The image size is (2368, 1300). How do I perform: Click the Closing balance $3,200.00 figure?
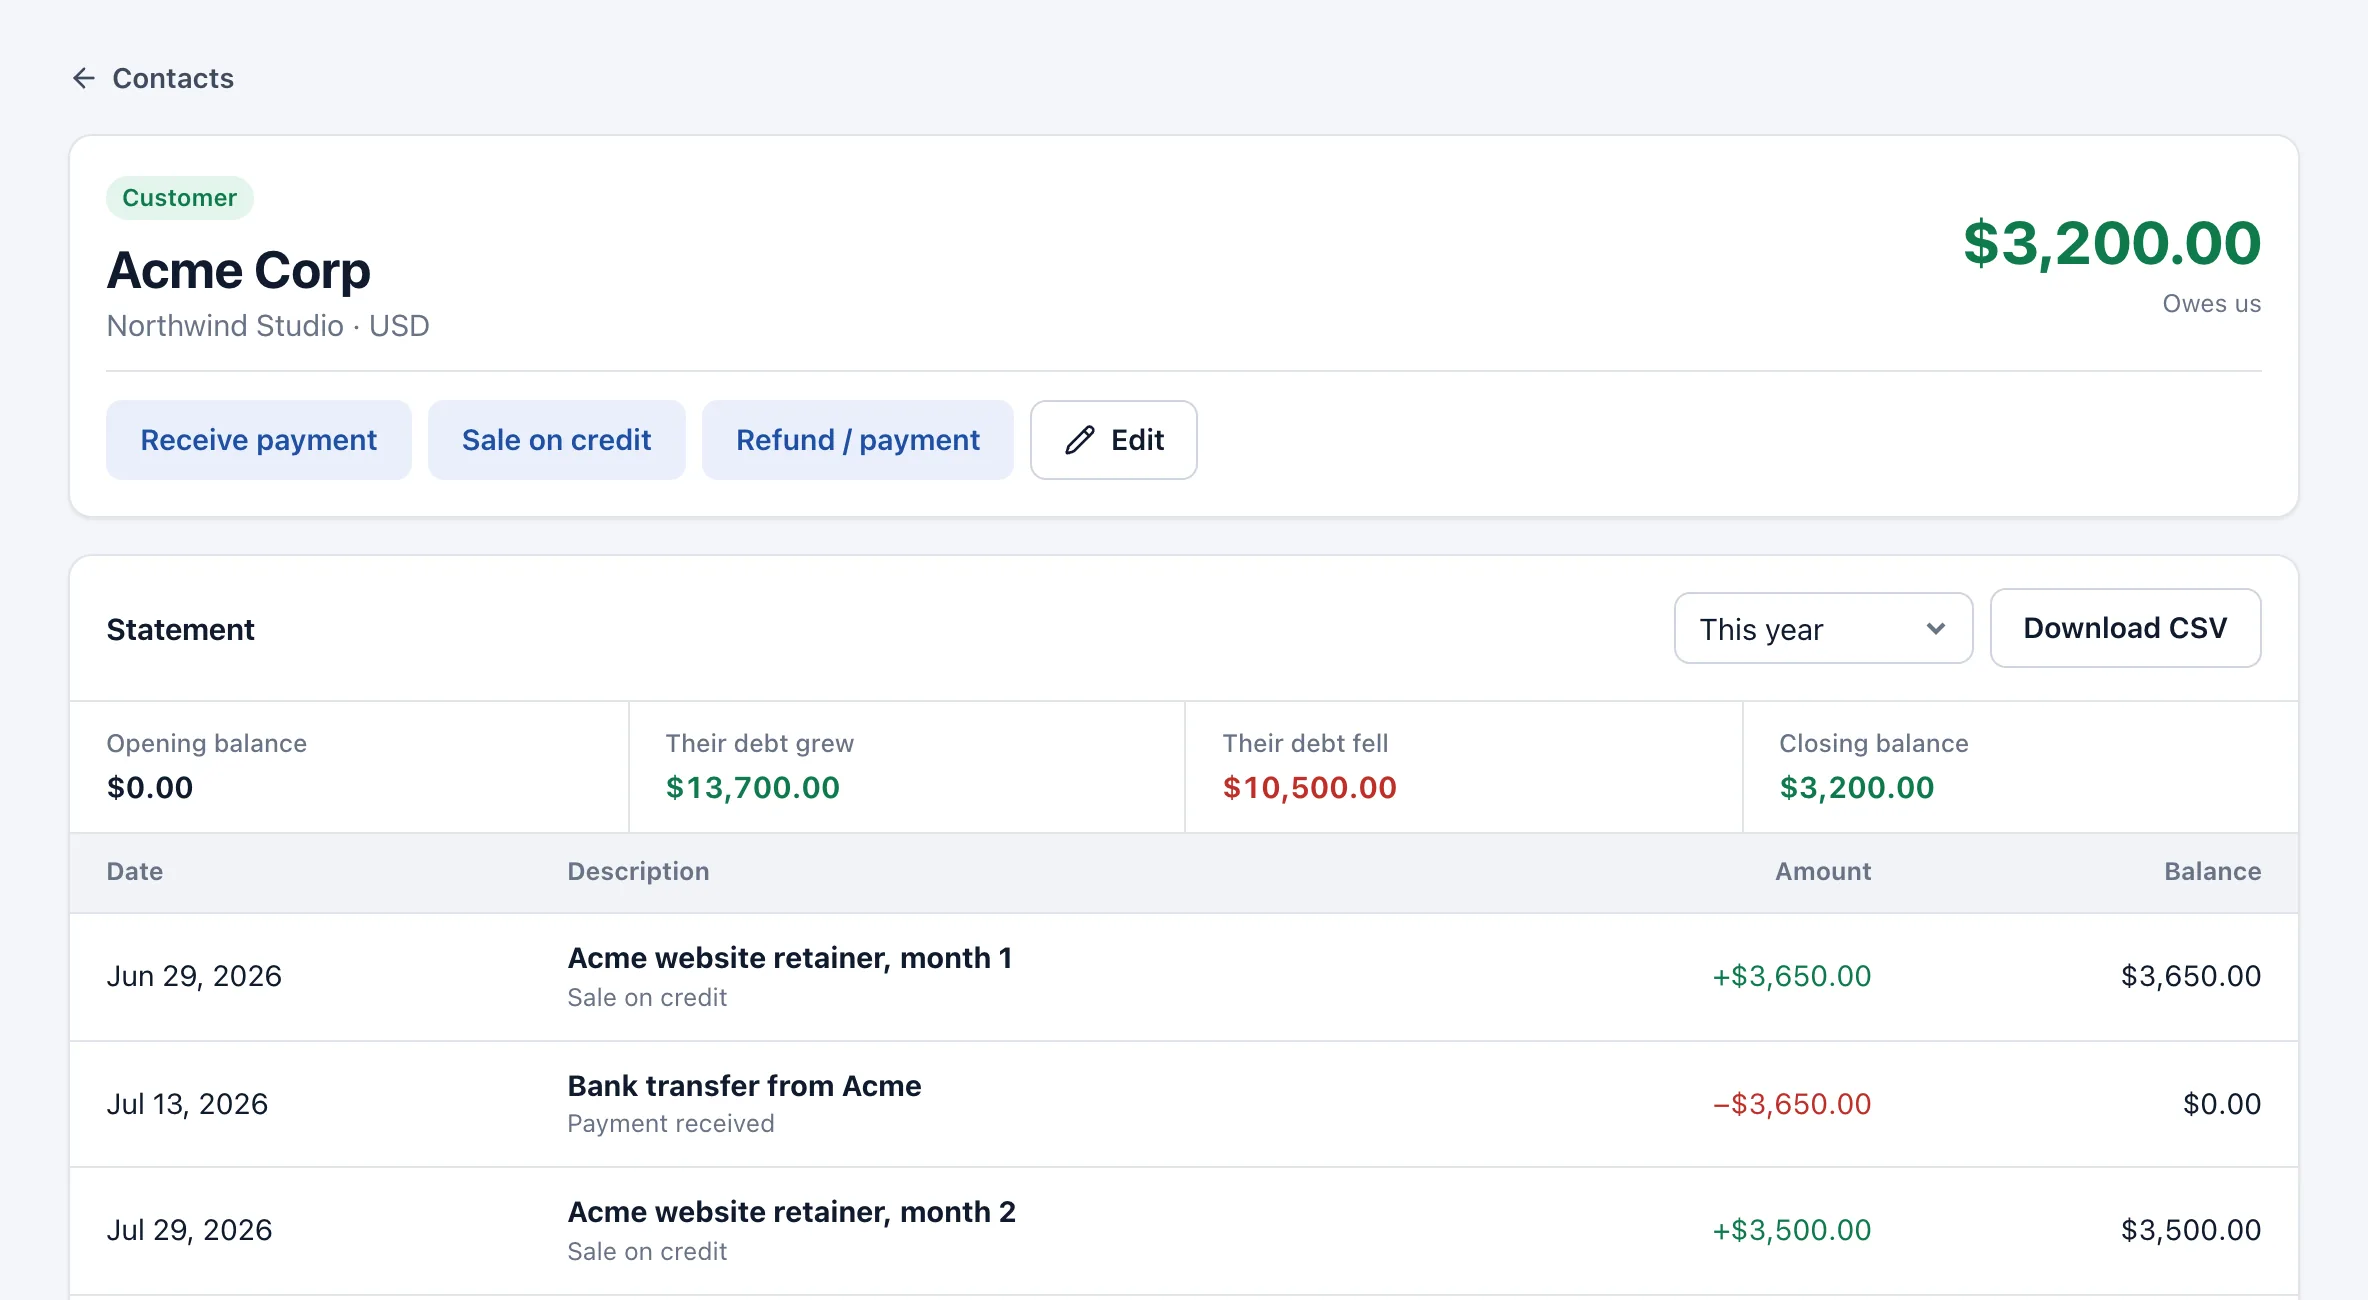pyautogui.click(x=1857, y=788)
